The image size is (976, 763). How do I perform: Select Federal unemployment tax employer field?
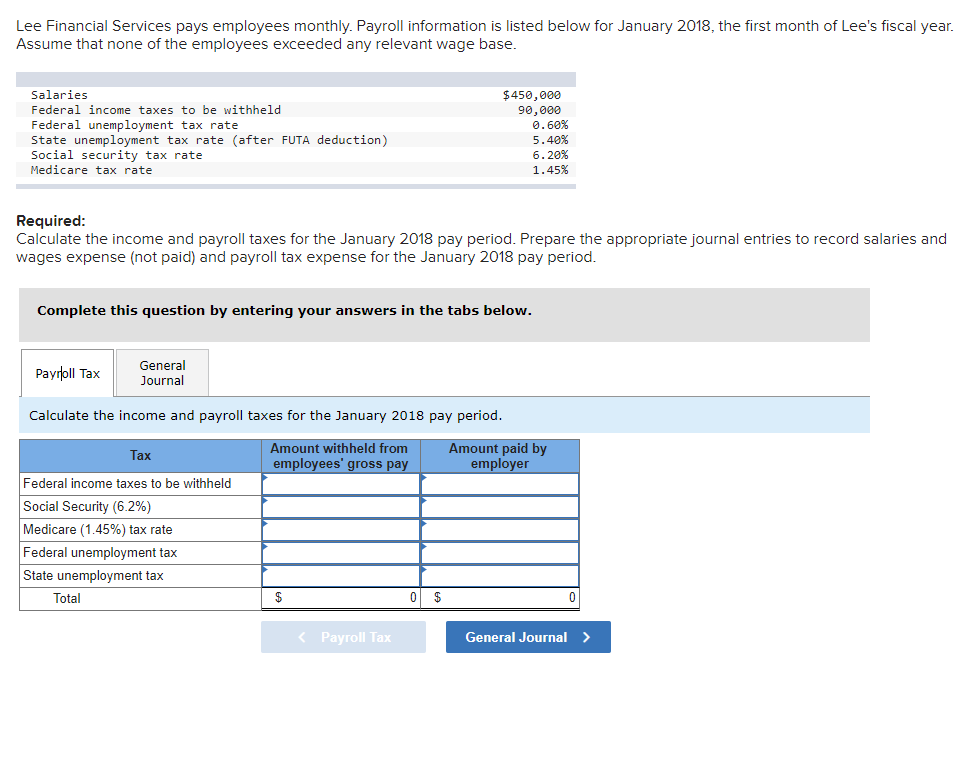[500, 553]
